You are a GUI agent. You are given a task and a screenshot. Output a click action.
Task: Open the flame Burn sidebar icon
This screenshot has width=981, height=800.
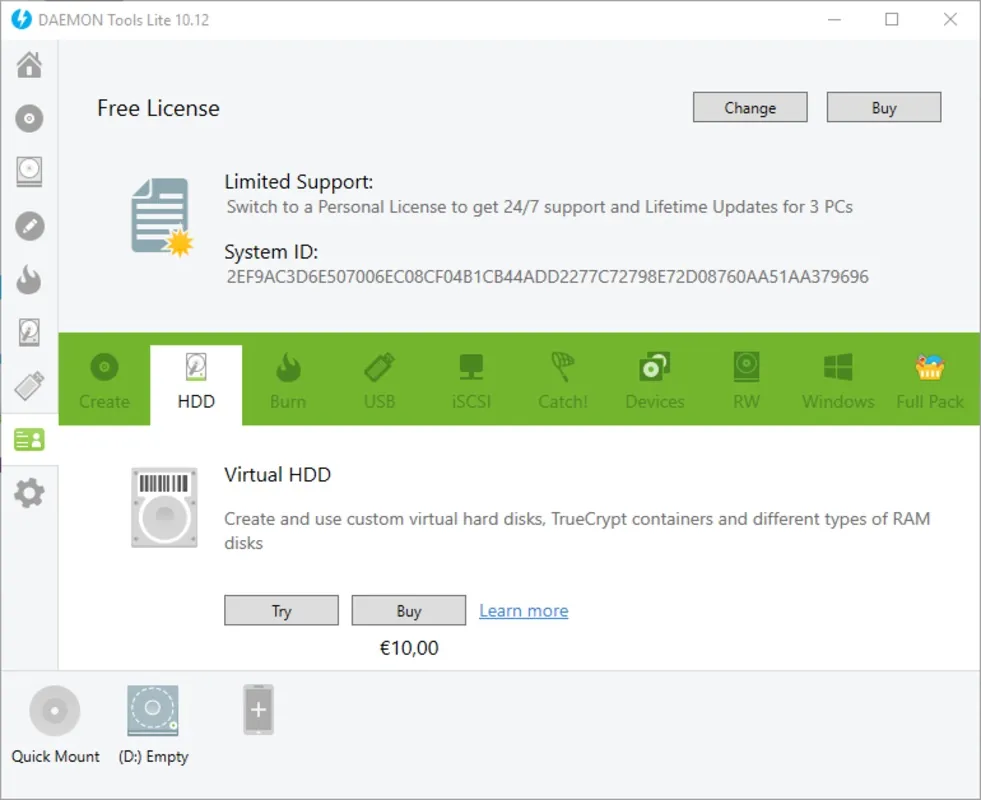click(x=29, y=279)
